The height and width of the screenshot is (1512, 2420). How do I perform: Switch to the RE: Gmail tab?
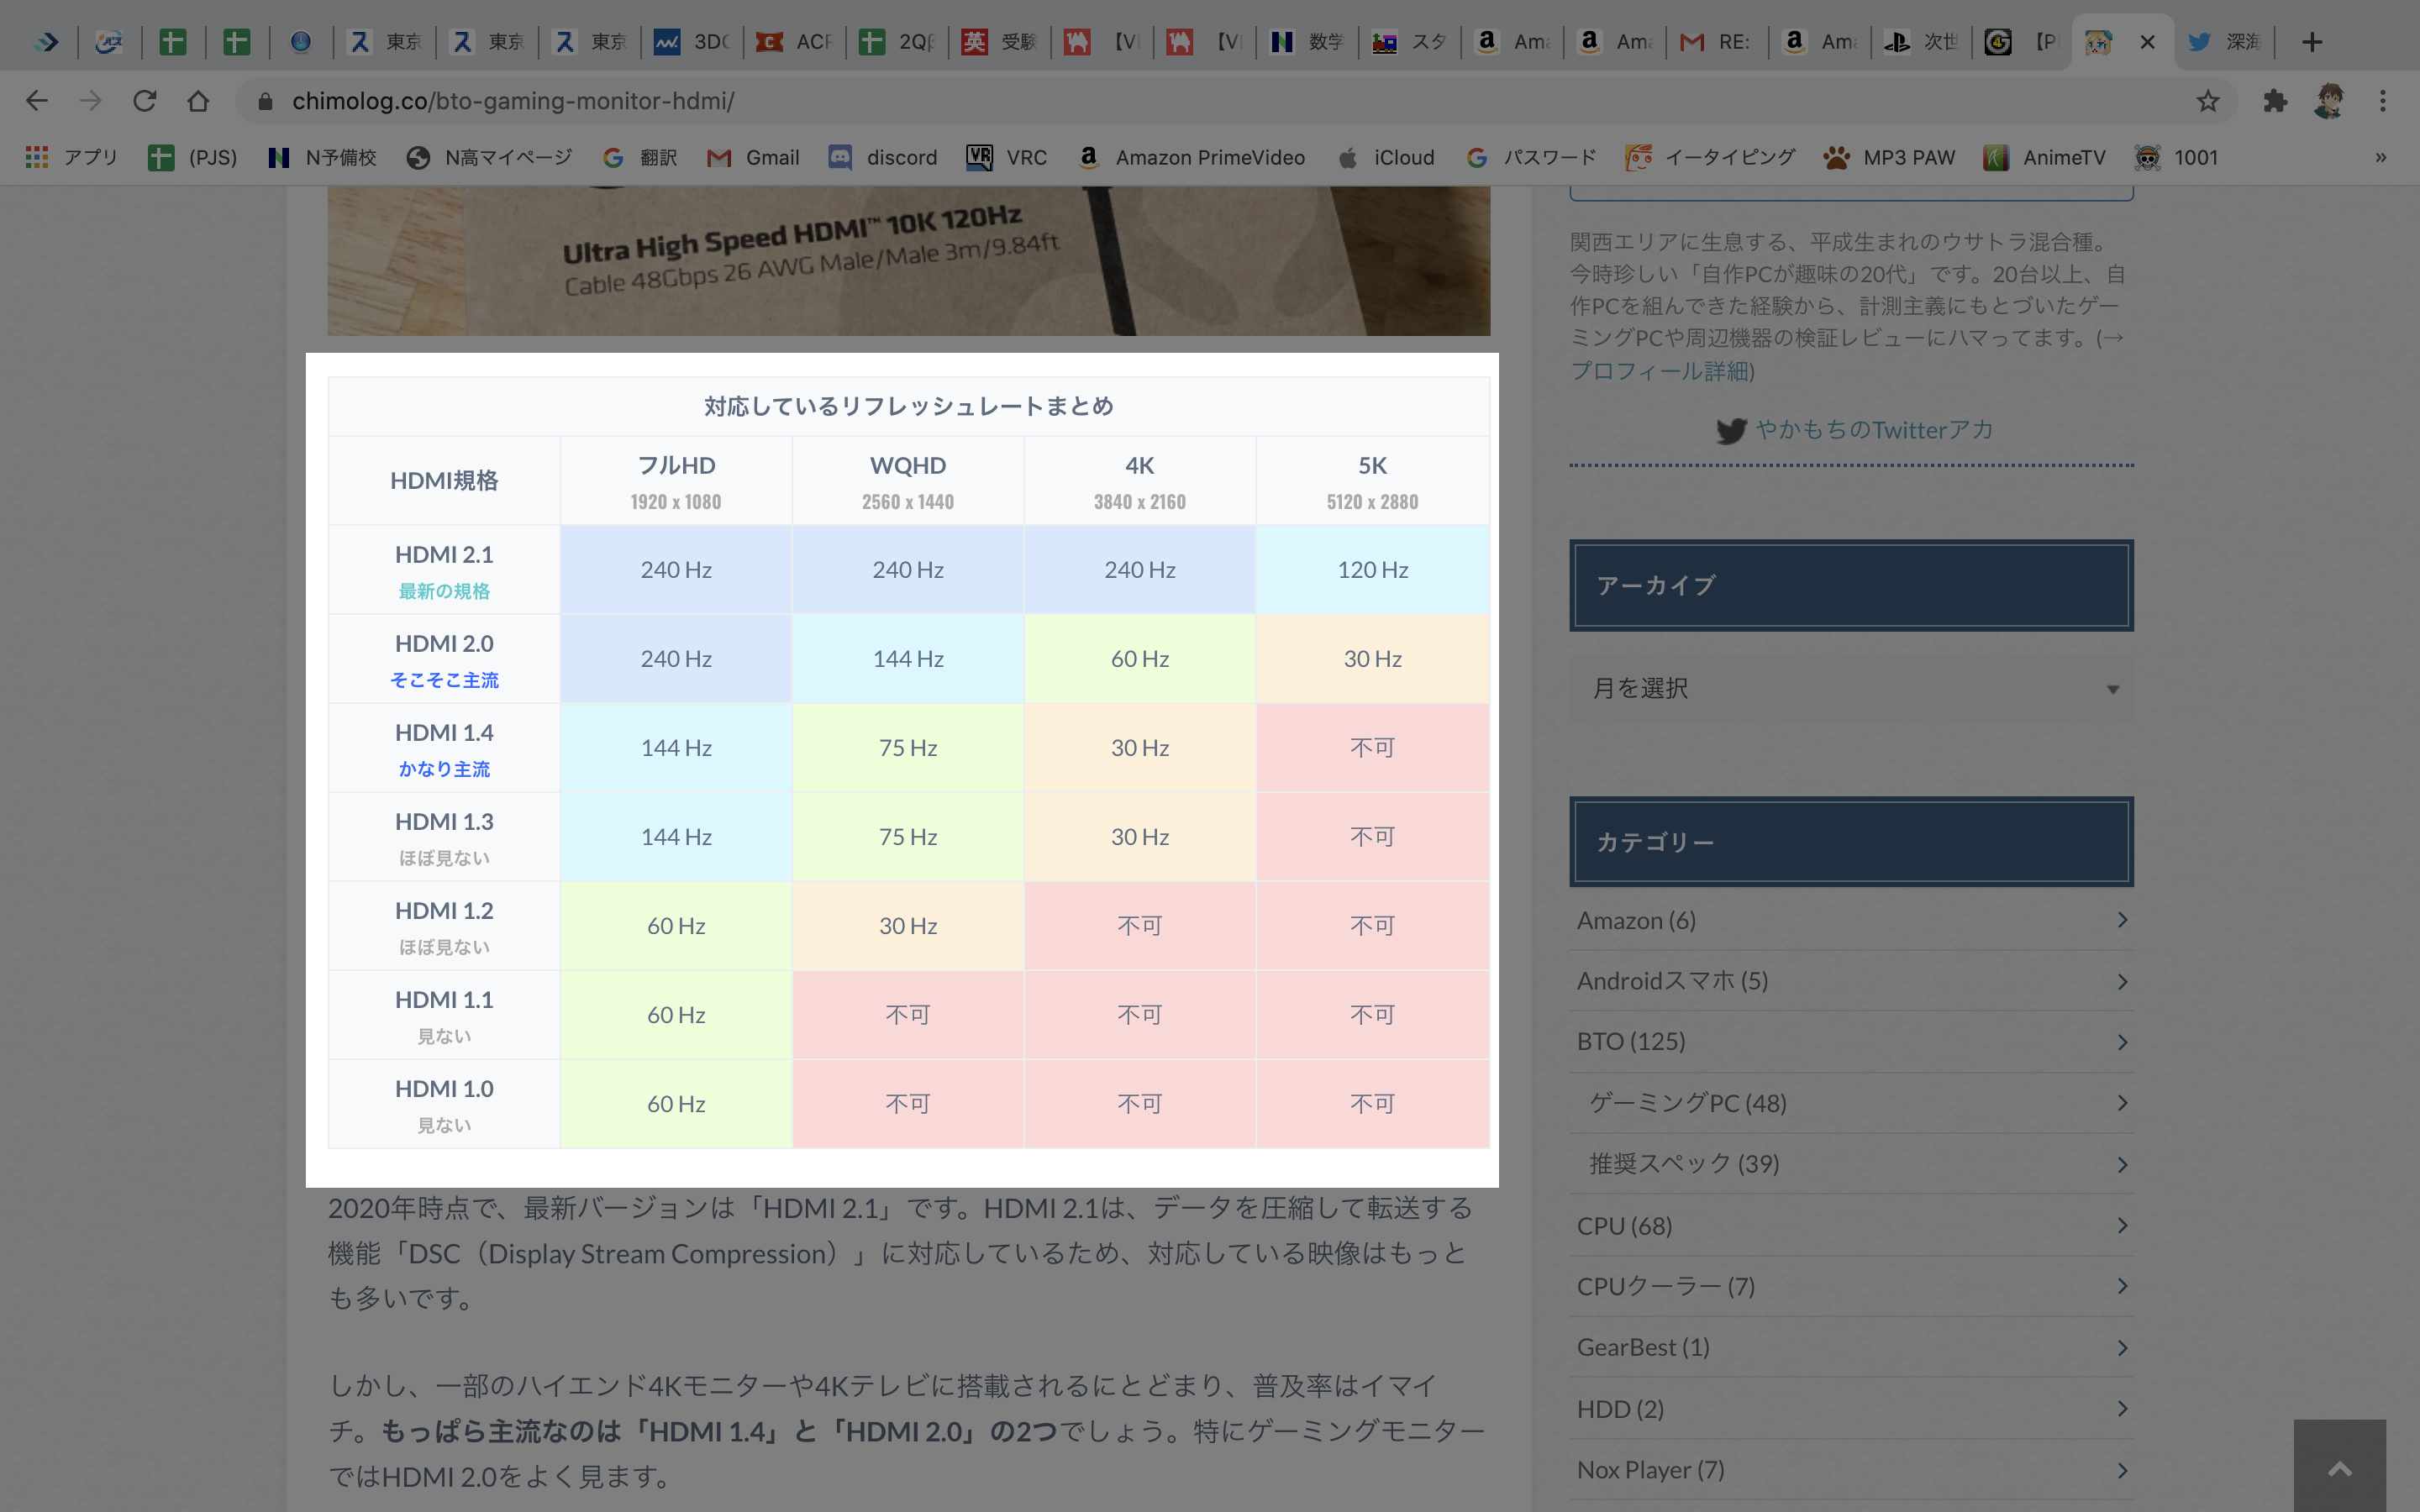pyautogui.click(x=1716, y=42)
